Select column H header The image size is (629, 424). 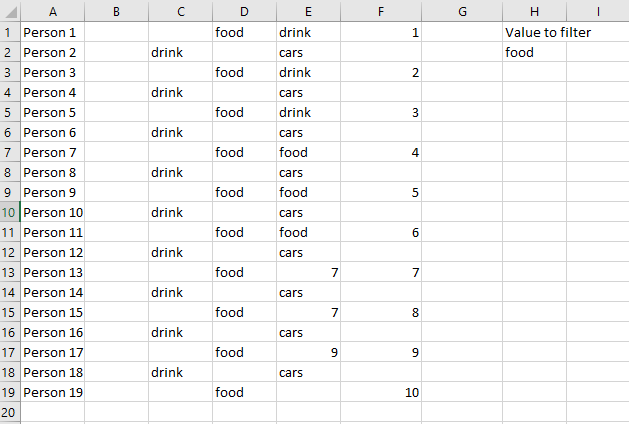tap(534, 11)
